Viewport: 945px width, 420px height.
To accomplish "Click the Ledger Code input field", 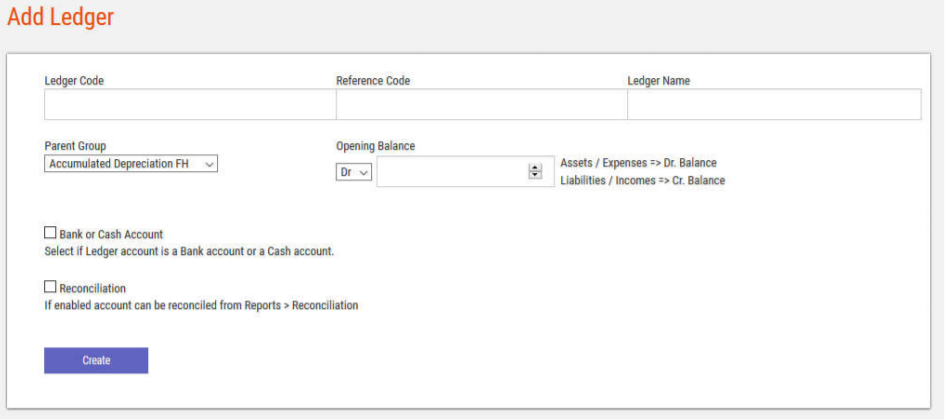I will point(189,105).
